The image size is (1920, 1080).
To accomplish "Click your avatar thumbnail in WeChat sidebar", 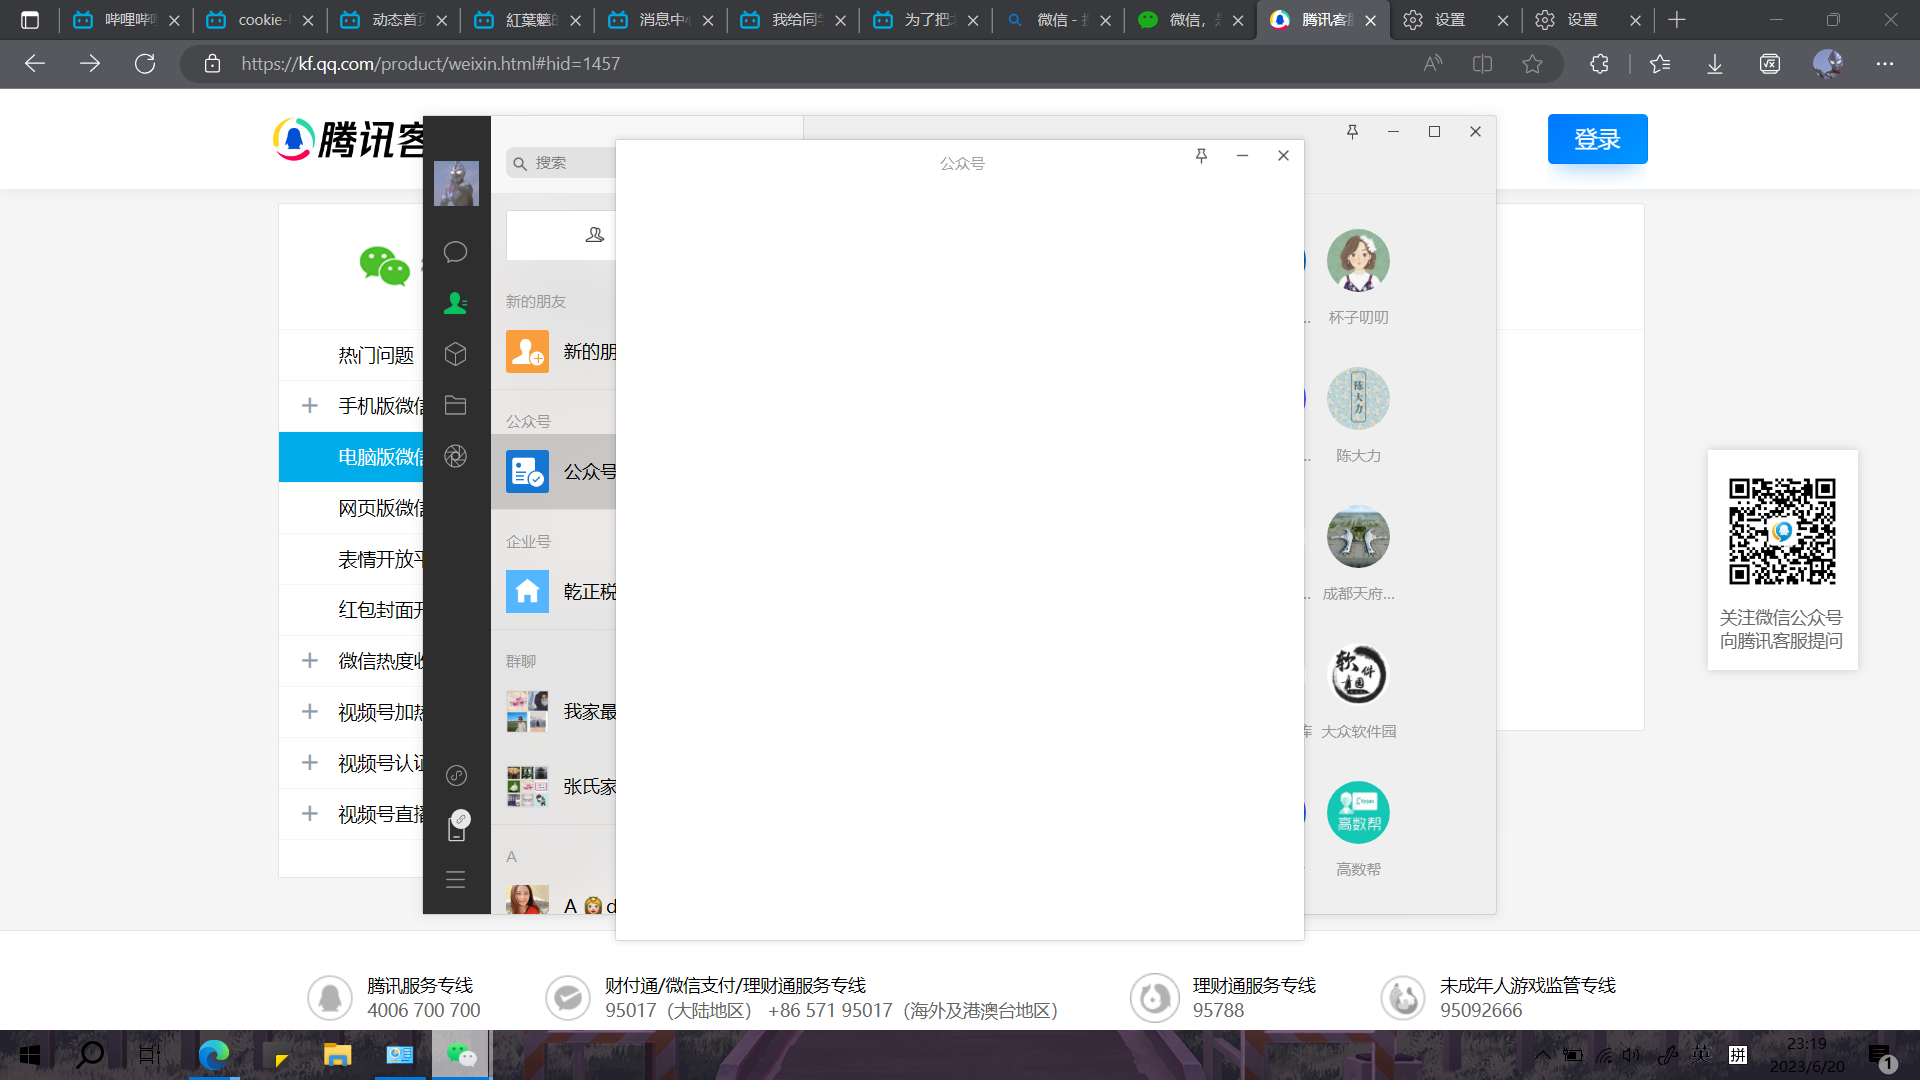I will [456, 183].
